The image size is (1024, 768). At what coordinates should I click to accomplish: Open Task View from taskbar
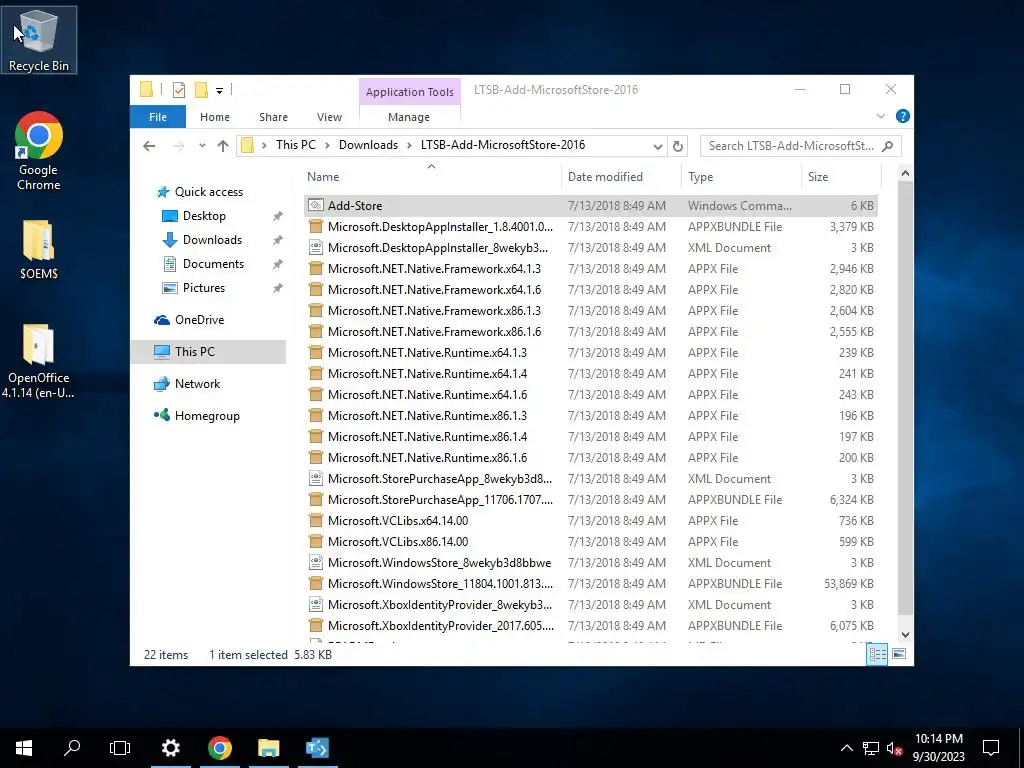(x=120, y=748)
